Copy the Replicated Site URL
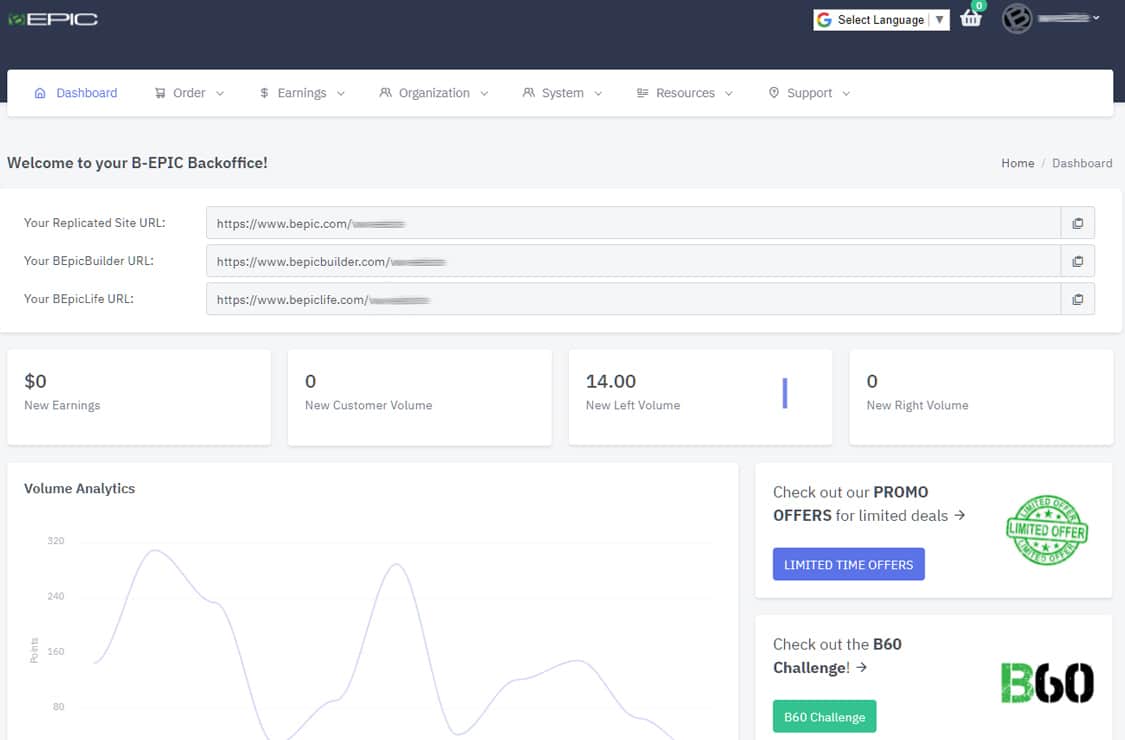 (x=1078, y=223)
